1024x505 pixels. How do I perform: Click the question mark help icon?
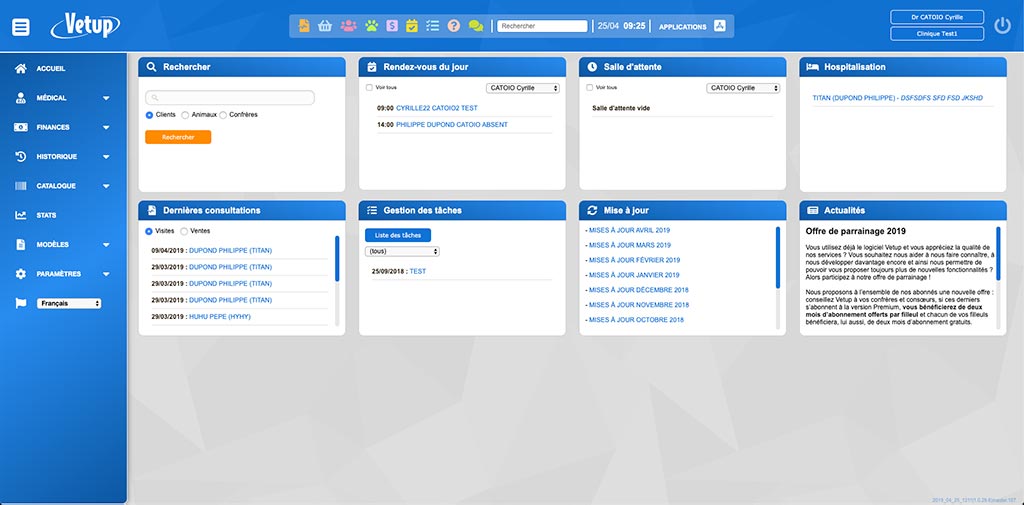[x=453, y=26]
